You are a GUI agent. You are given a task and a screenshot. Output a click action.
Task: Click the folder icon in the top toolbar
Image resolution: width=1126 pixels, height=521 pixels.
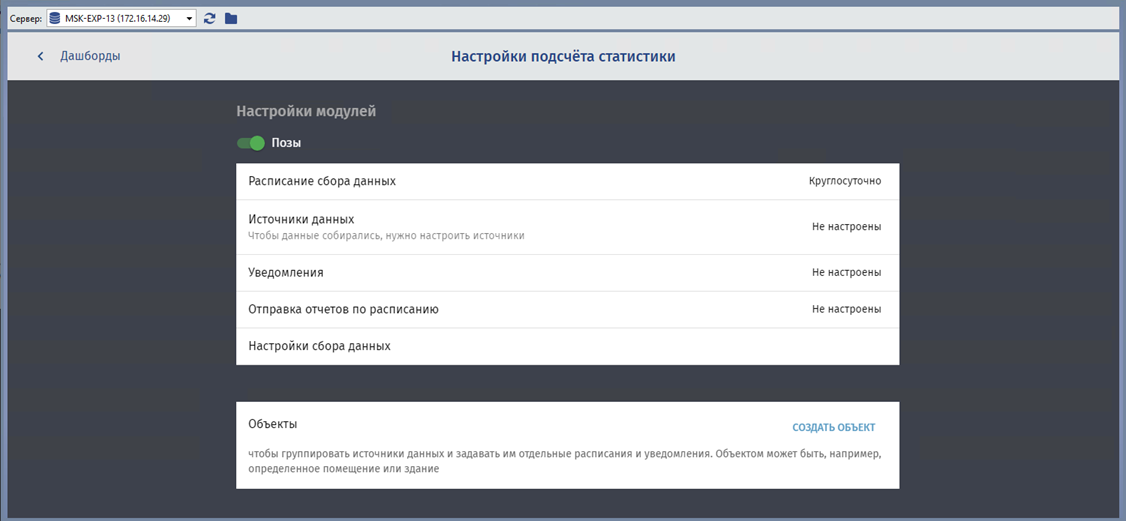click(231, 18)
